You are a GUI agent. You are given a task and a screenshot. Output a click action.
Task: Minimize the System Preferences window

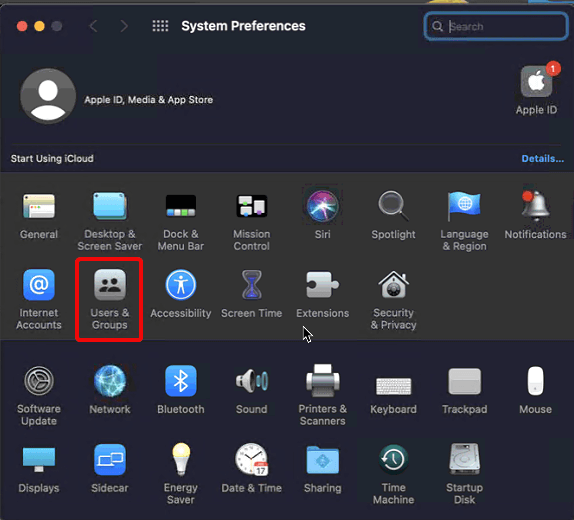(x=39, y=26)
